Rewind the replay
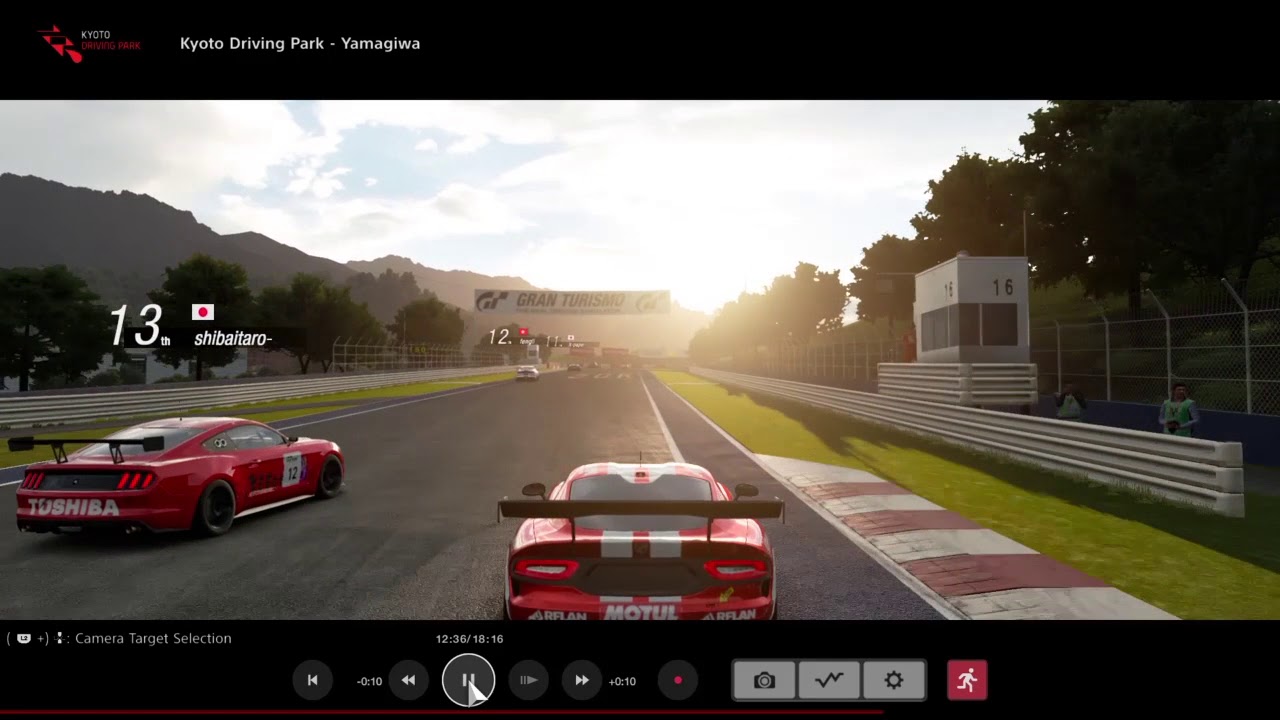The height and width of the screenshot is (720, 1280). (408, 680)
